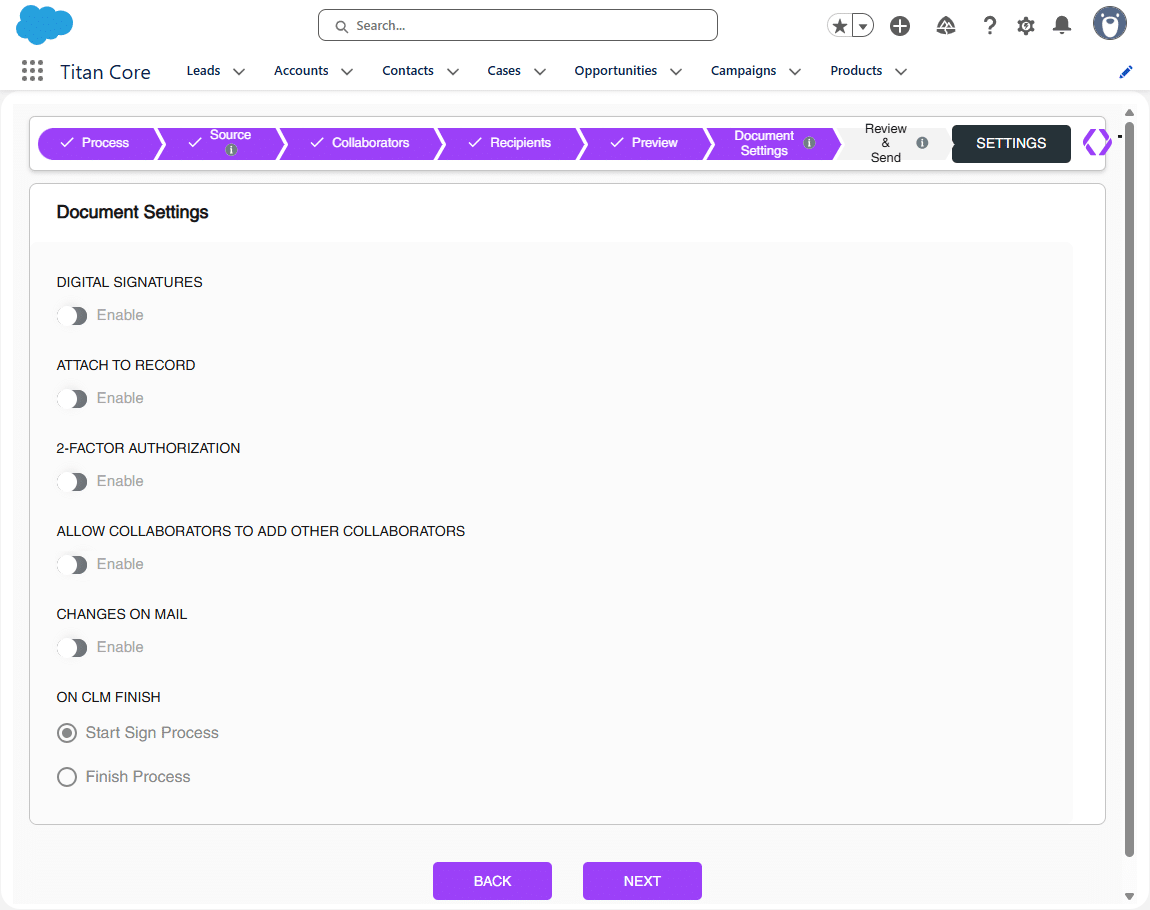Toggle 2-Factor Authorization on
The height and width of the screenshot is (910, 1150).
click(x=71, y=481)
